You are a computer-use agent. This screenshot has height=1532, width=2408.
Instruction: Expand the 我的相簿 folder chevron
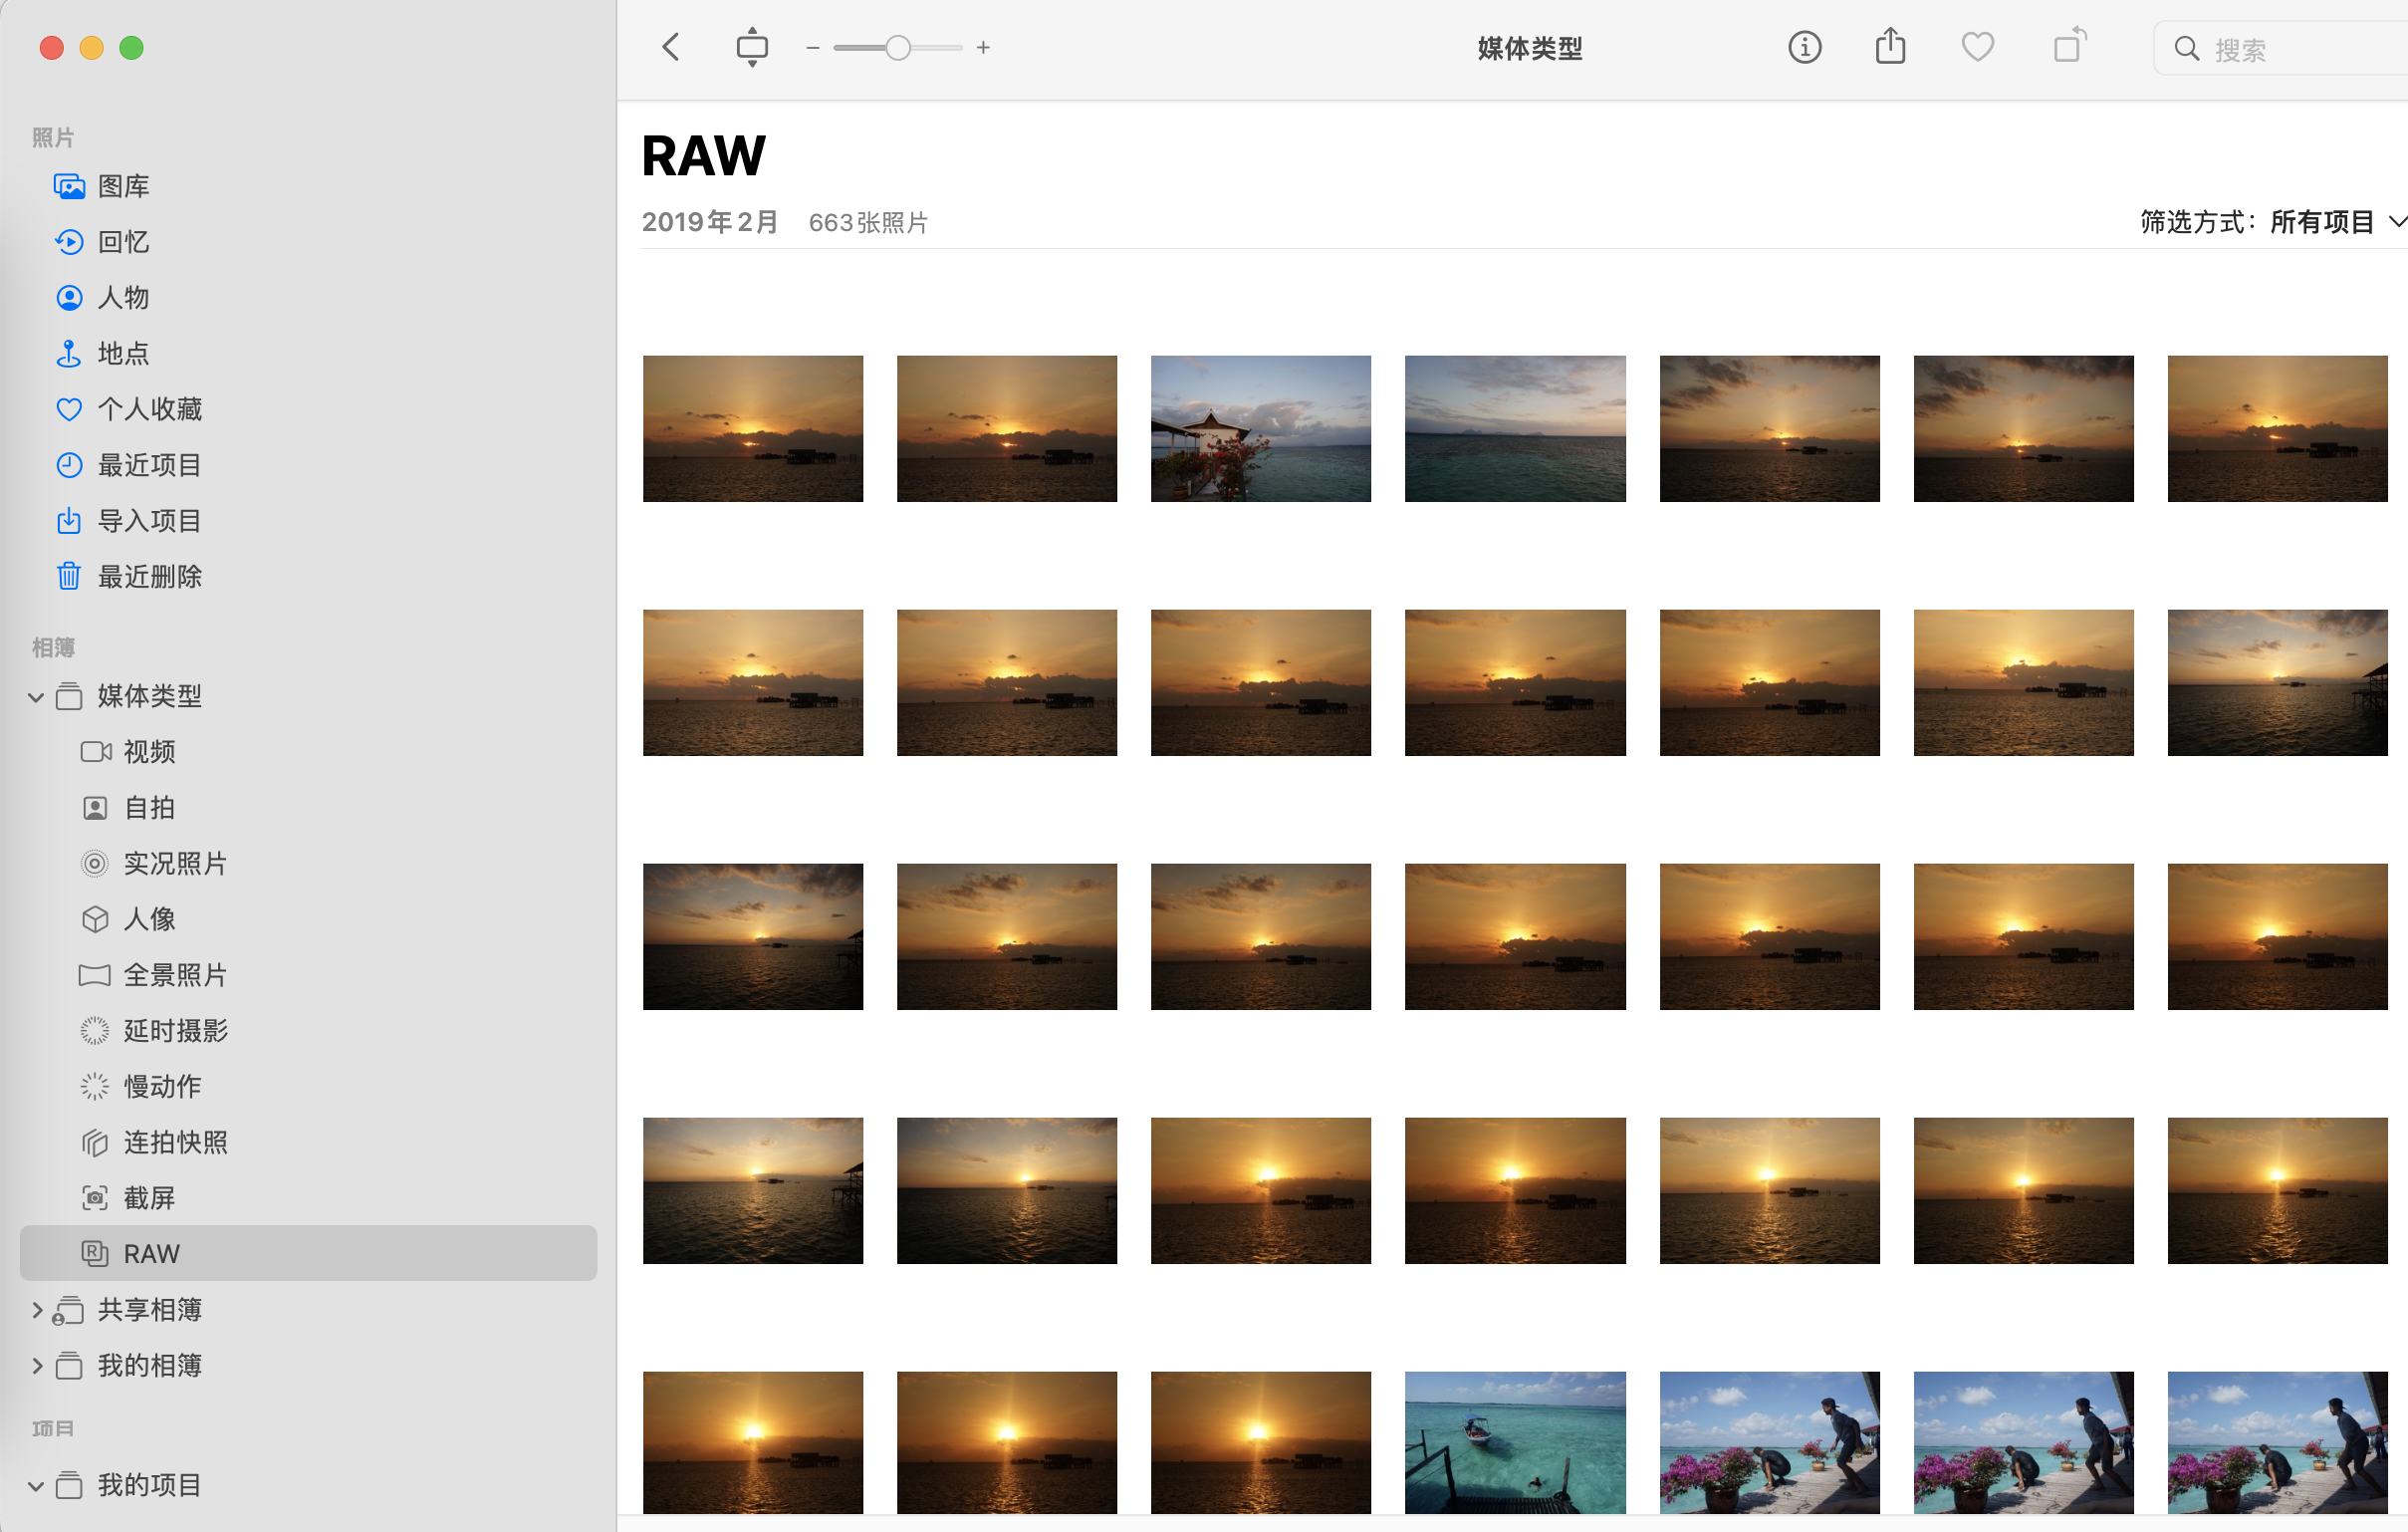[x=36, y=1366]
